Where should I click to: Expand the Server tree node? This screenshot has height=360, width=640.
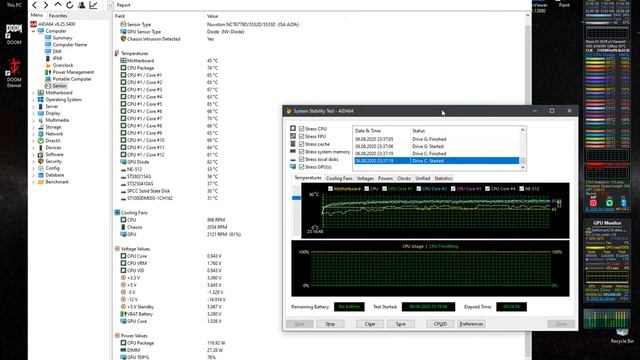click(33, 107)
